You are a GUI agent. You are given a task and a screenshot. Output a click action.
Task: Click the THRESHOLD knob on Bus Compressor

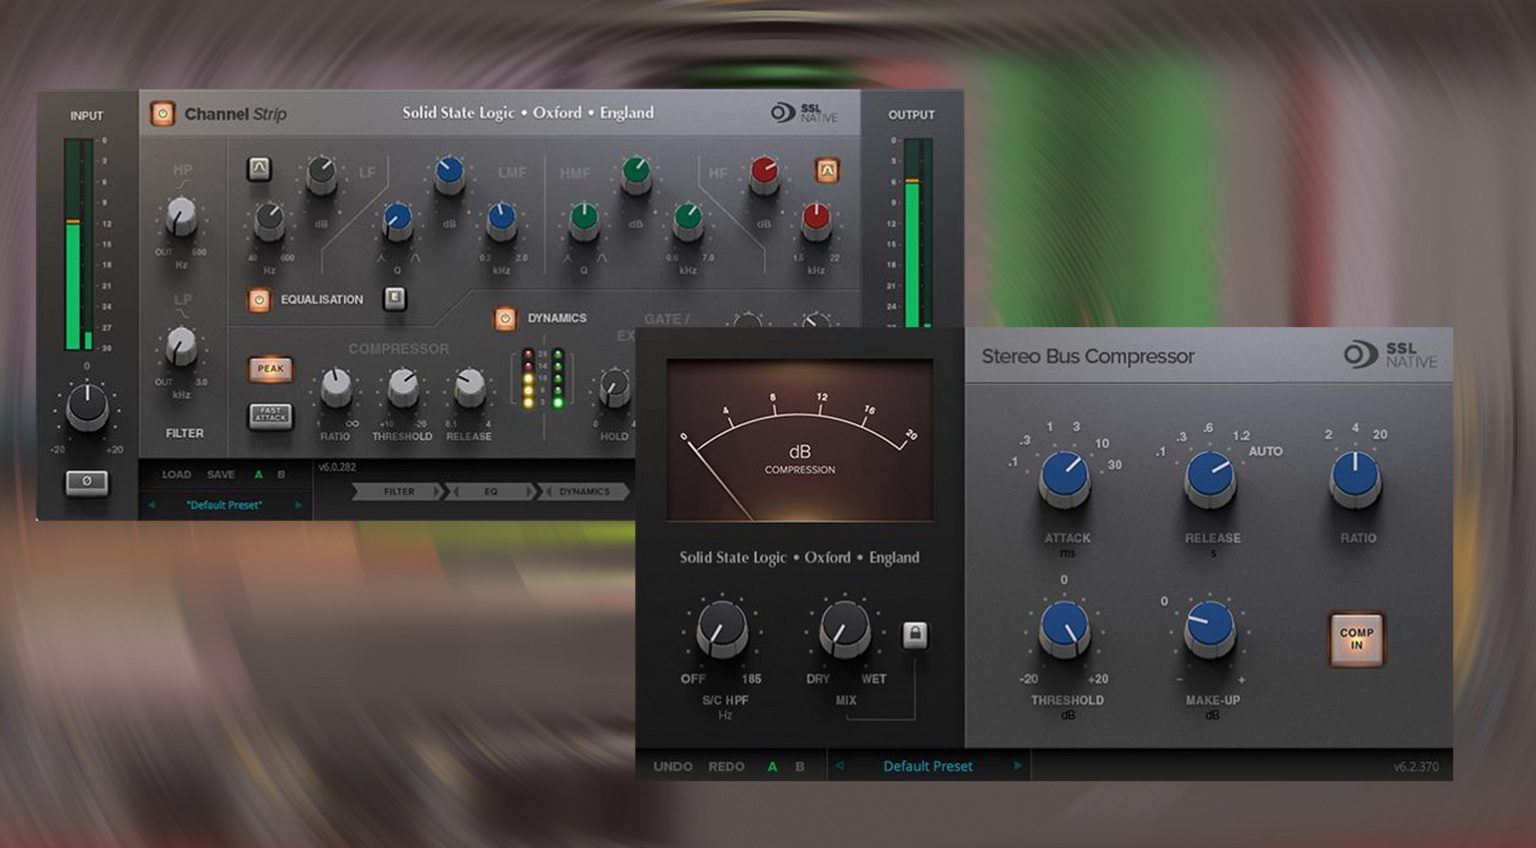pyautogui.click(x=1065, y=632)
